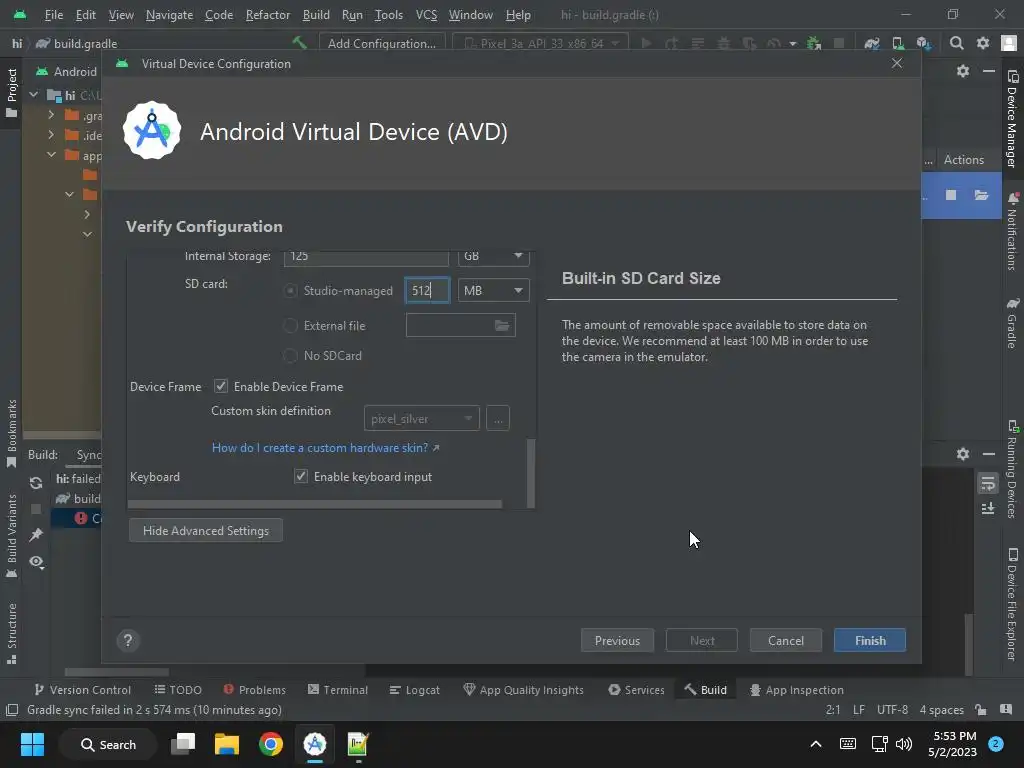
Task: Click the Task View taskbar icon
Action: click(x=183, y=744)
